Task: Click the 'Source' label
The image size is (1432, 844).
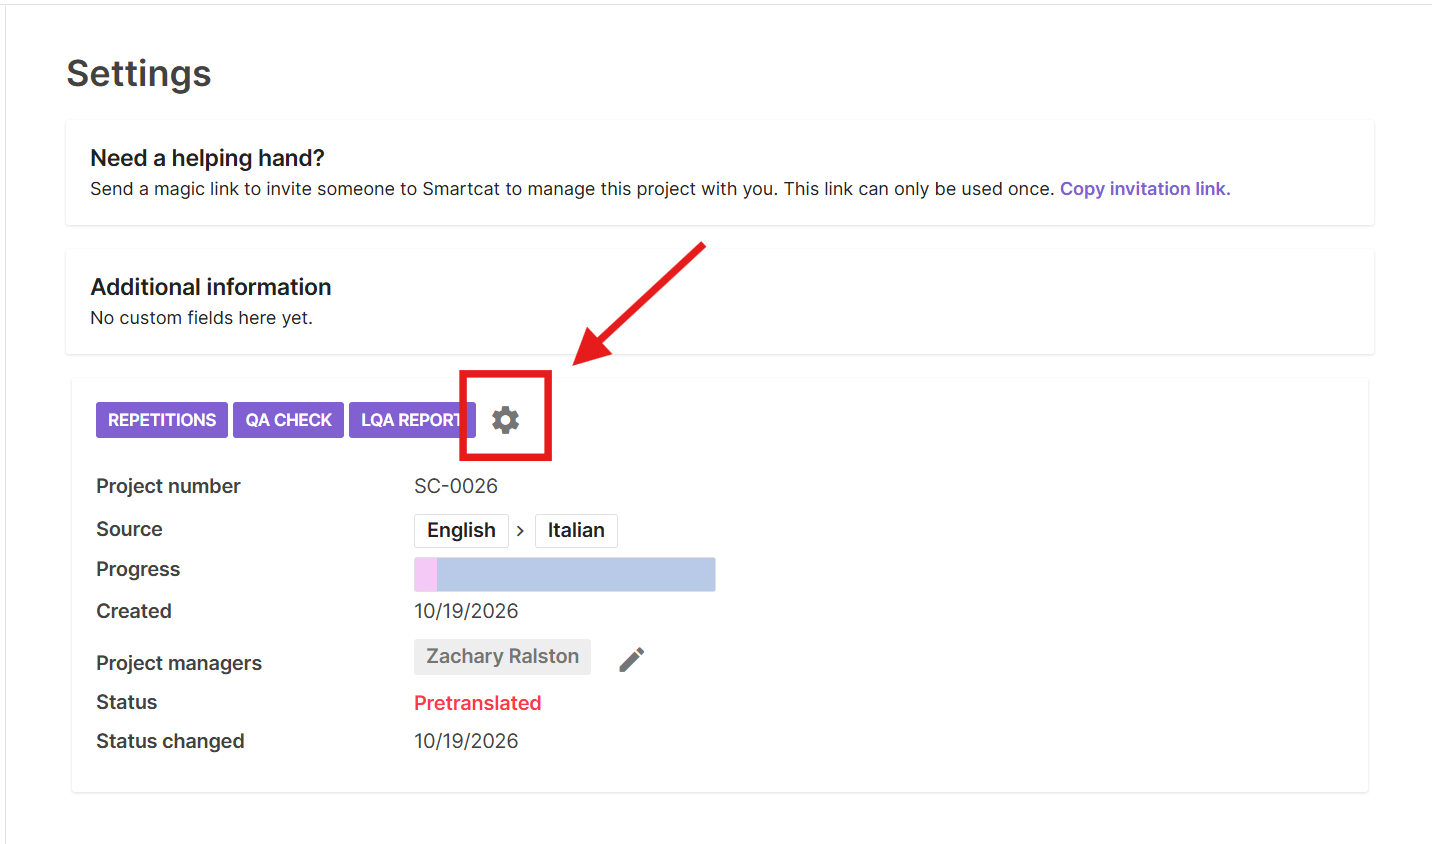Action: (x=129, y=529)
